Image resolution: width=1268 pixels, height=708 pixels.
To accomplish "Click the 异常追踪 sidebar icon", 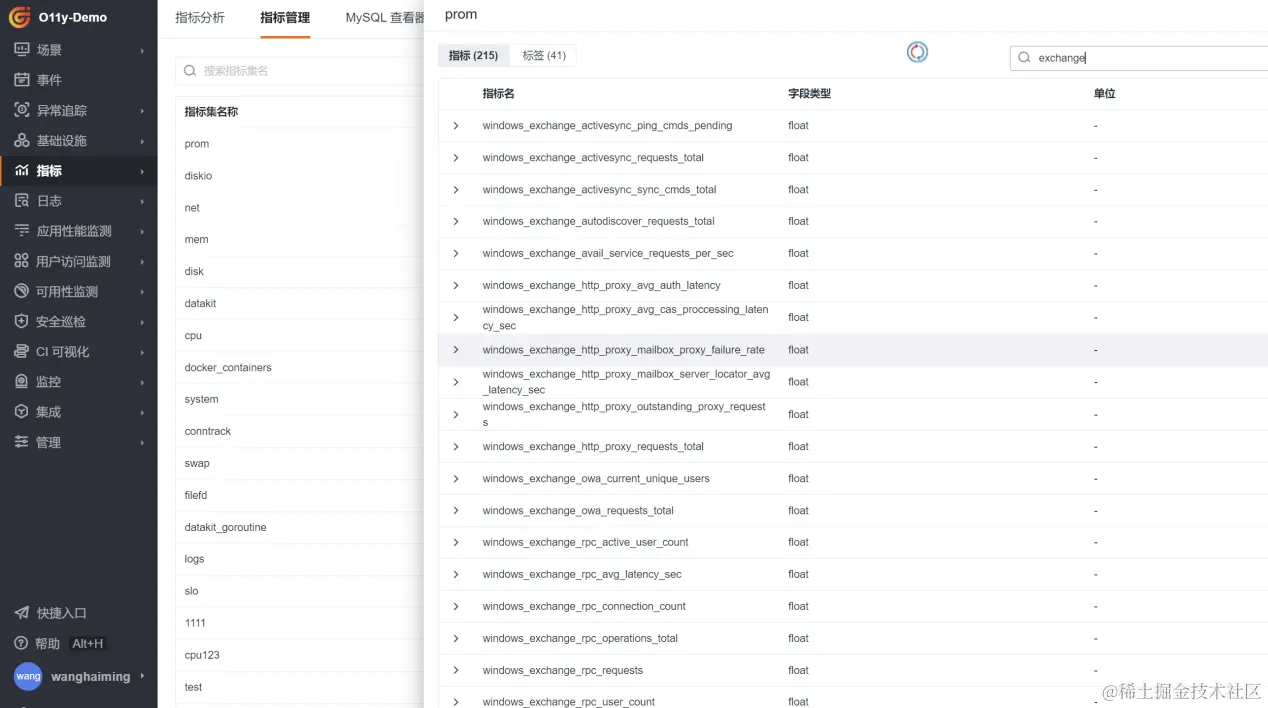I will pyautogui.click(x=21, y=110).
